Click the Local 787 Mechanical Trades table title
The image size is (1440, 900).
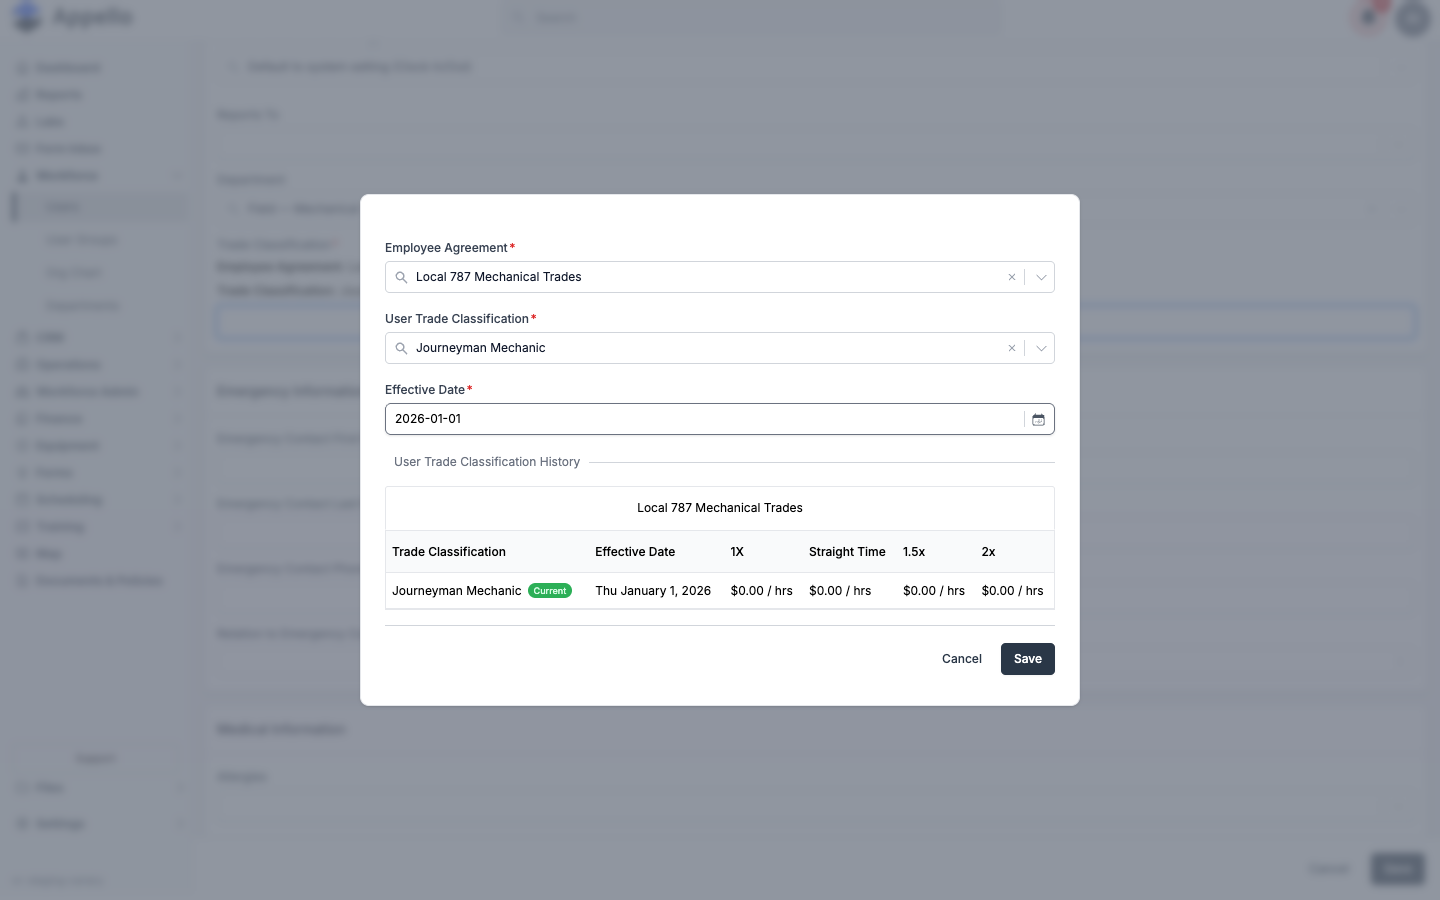click(720, 508)
